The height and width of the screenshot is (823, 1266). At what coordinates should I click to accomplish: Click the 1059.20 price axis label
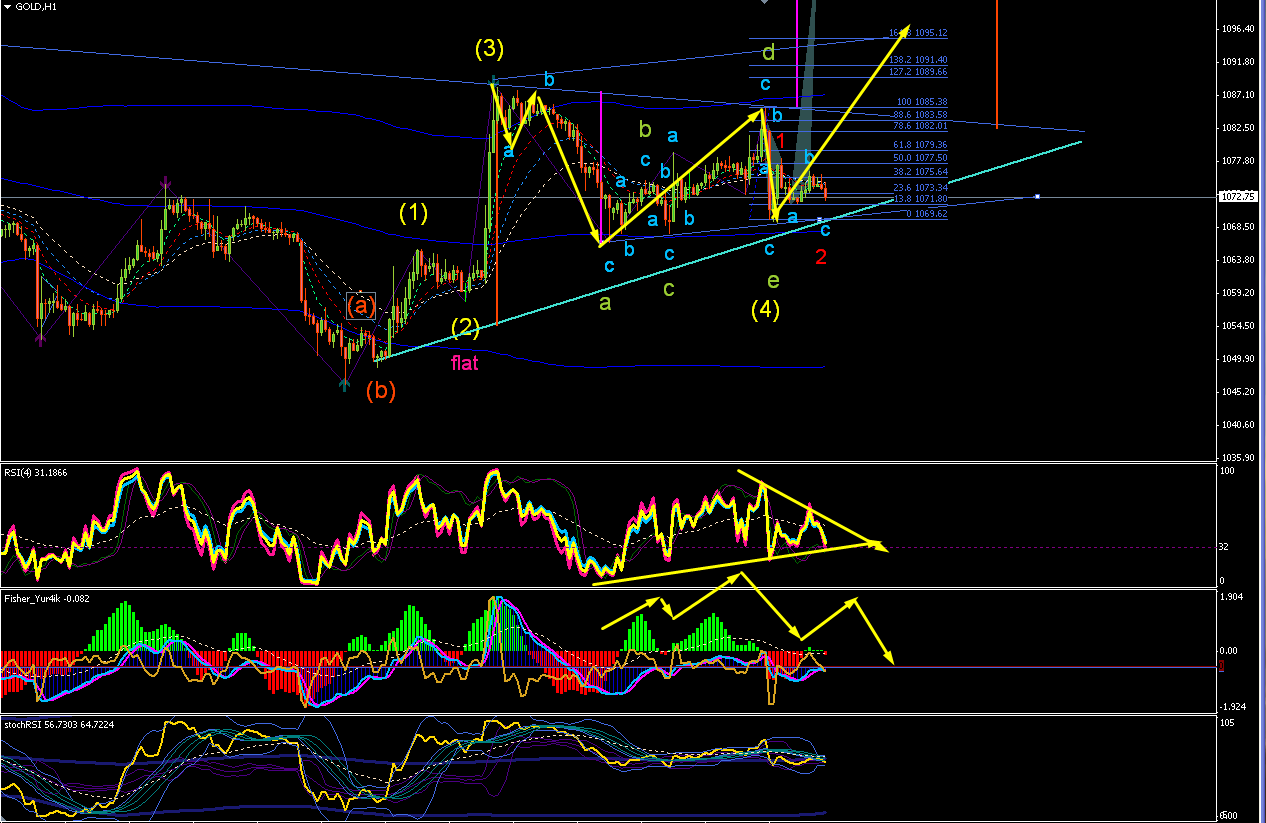pyautogui.click(x=1238, y=293)
